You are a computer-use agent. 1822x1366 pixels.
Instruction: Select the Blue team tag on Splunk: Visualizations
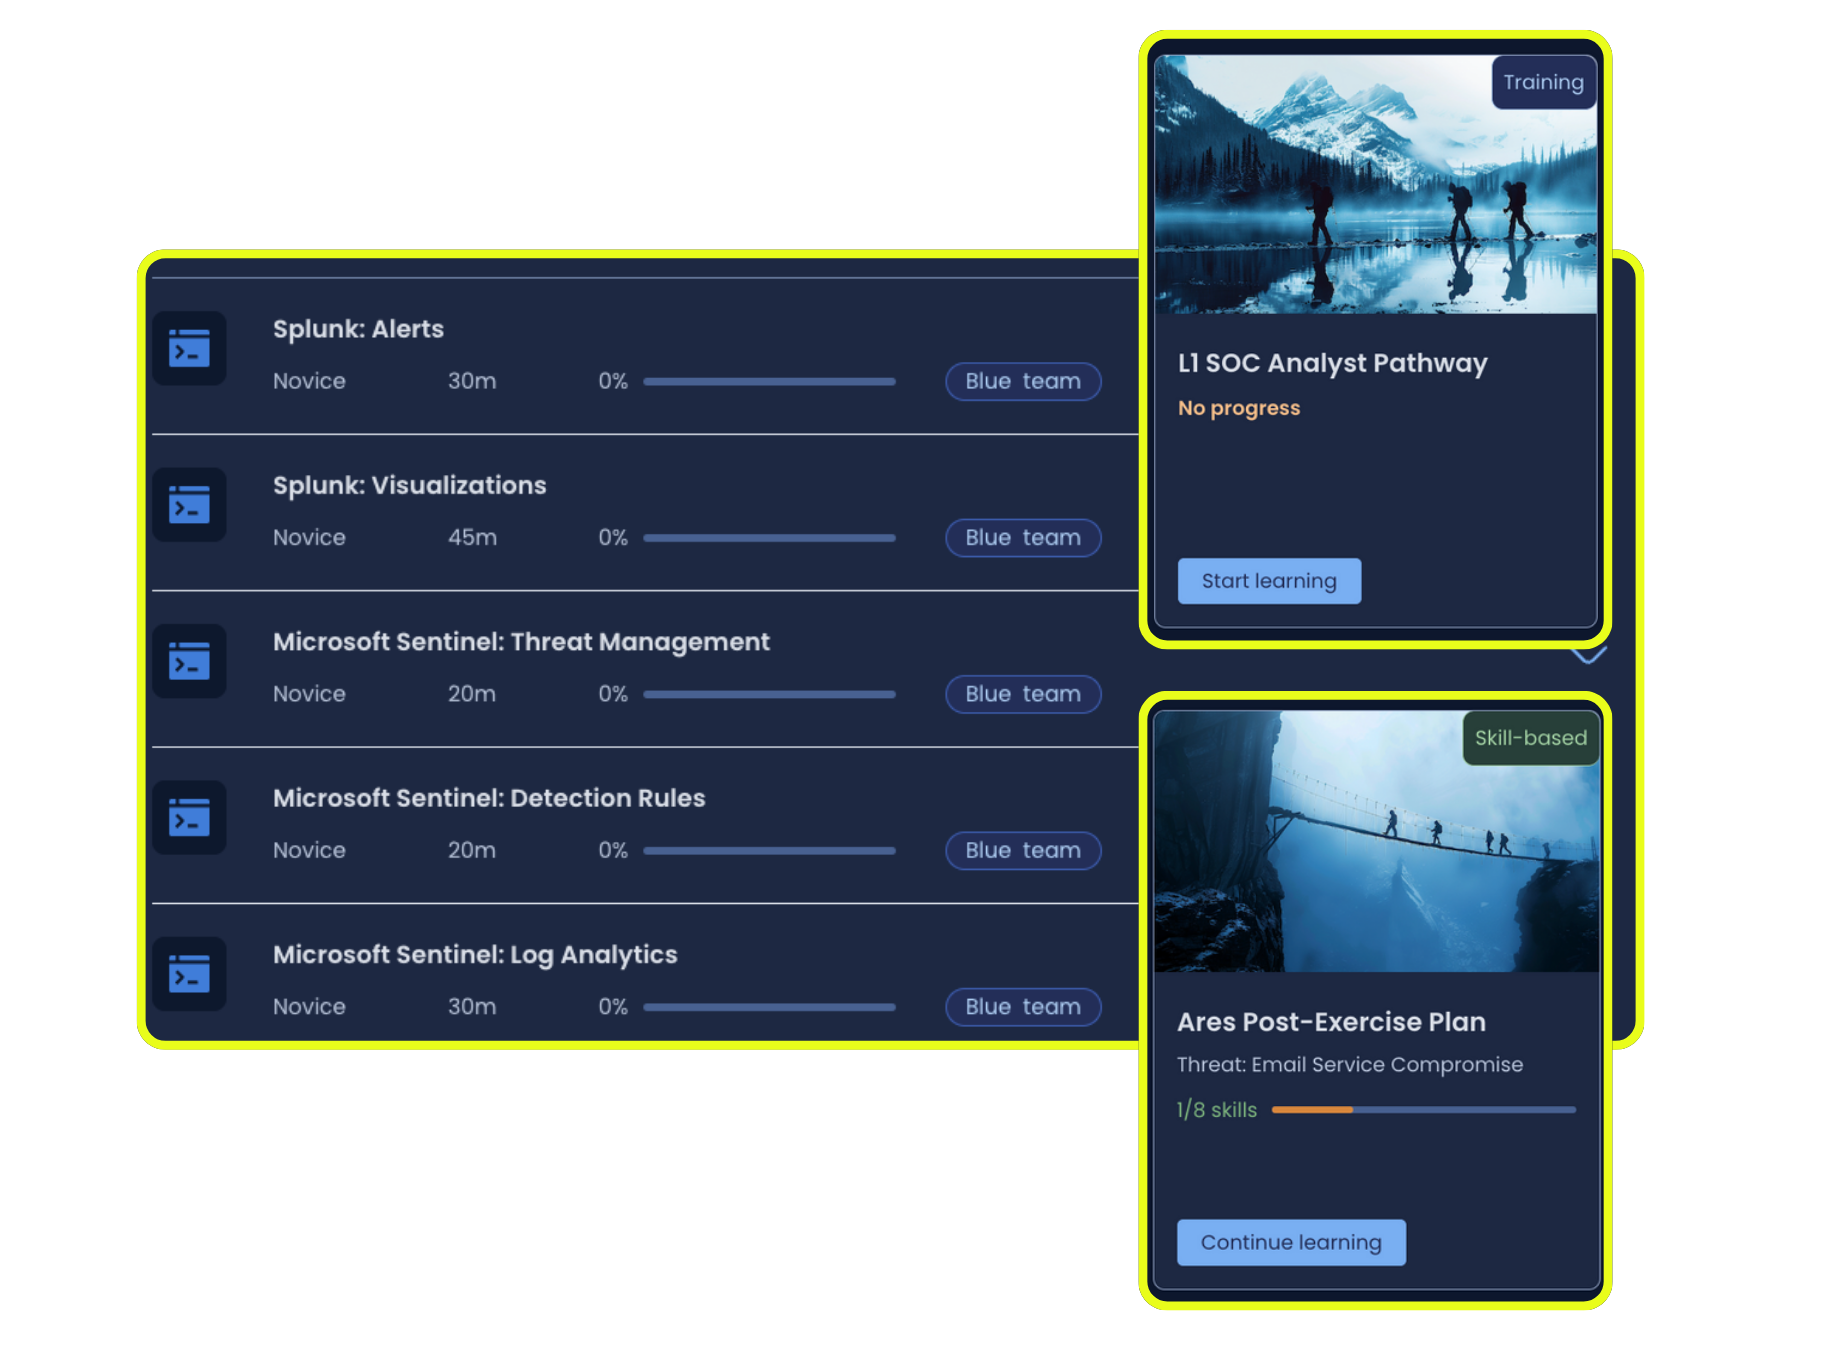1023,538
